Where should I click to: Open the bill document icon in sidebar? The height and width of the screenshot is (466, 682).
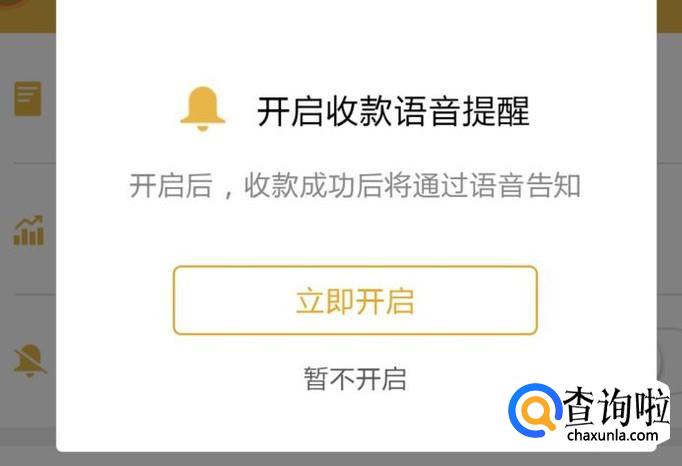coord(28,98)
